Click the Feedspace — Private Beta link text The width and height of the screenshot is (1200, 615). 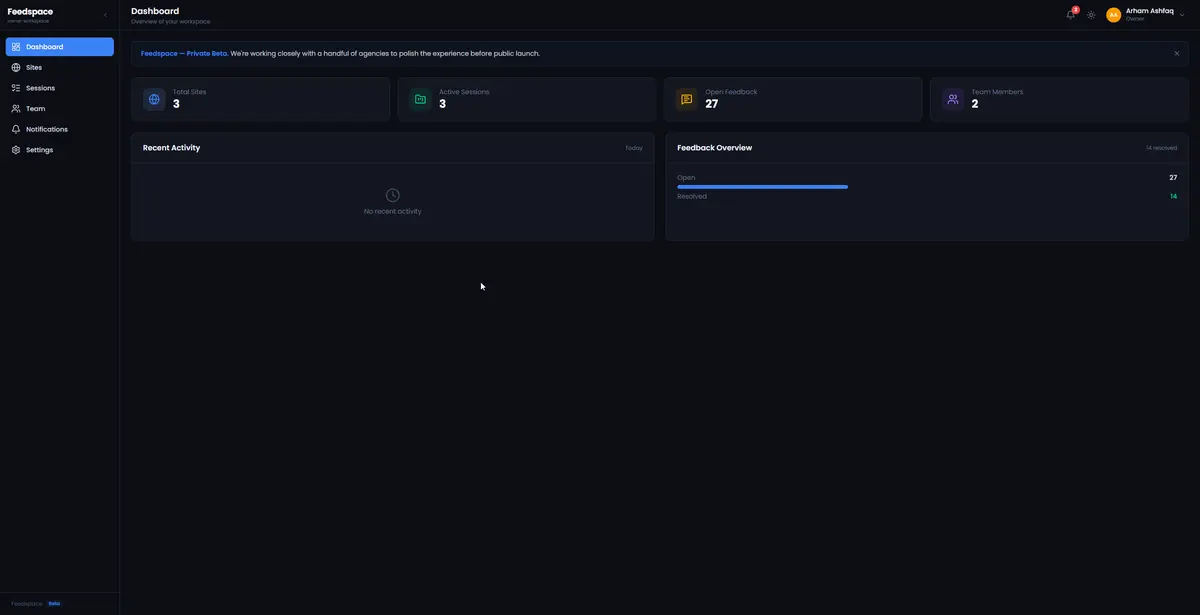[x=184, y=53]
